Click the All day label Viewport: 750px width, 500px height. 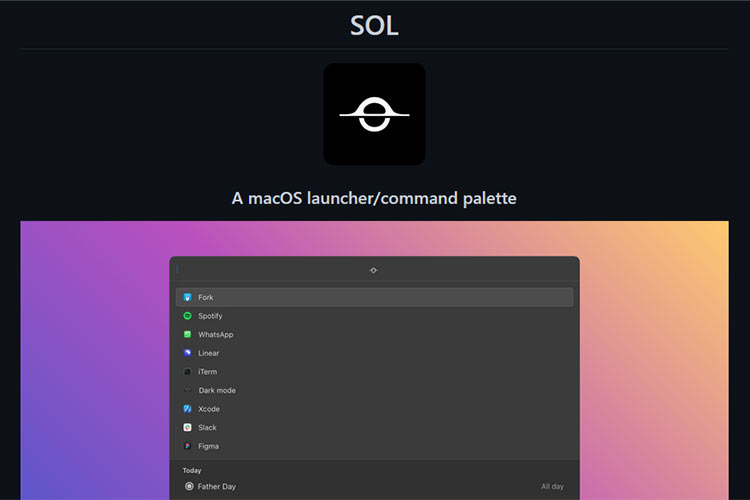click(x=552, y=486)
